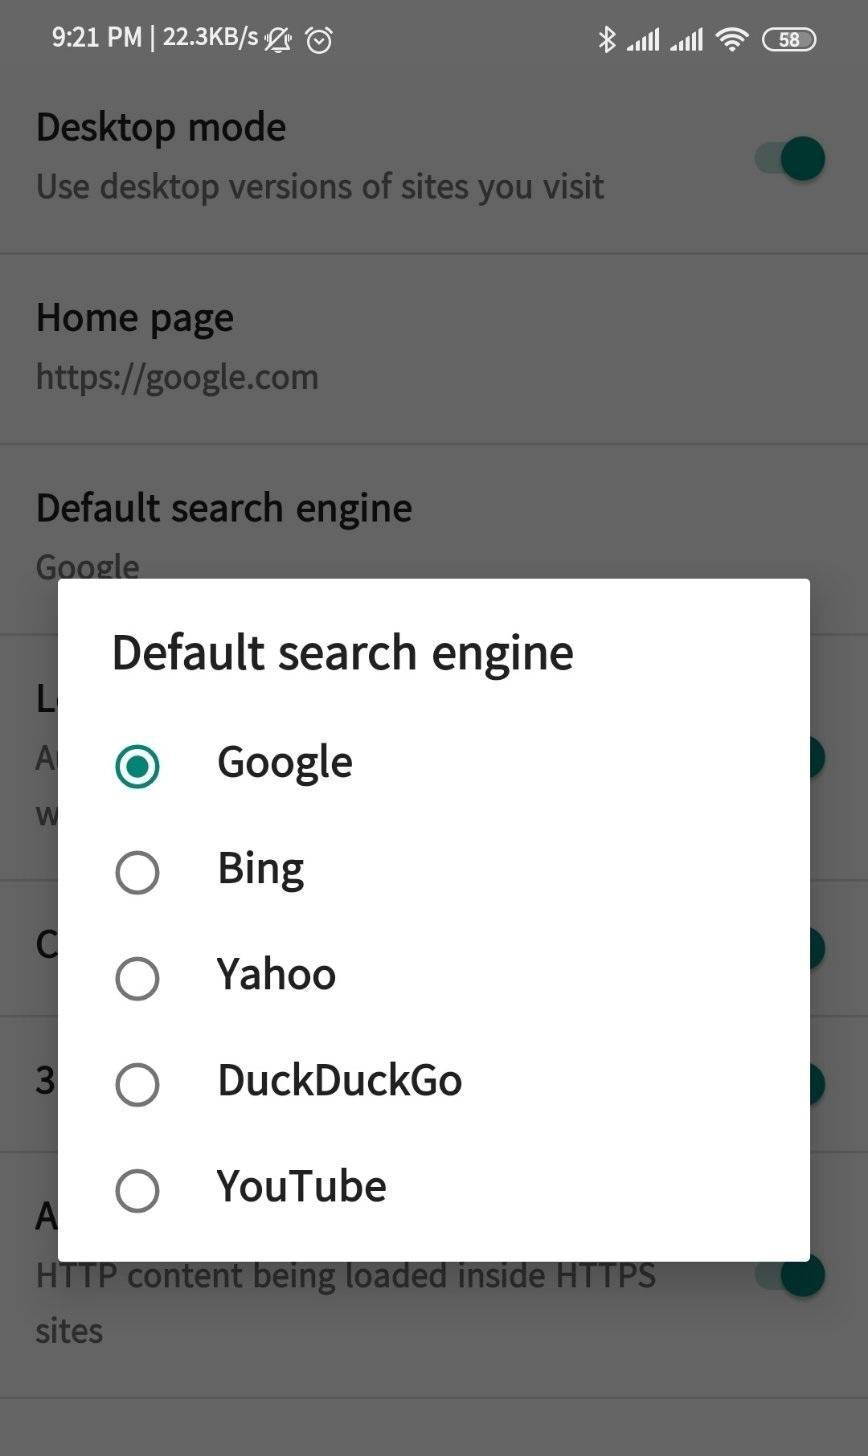Image resolution: width=868 pixels, height=1456 pixels.
Task: Select the Google radio button
Action: [x=137, y=766]
